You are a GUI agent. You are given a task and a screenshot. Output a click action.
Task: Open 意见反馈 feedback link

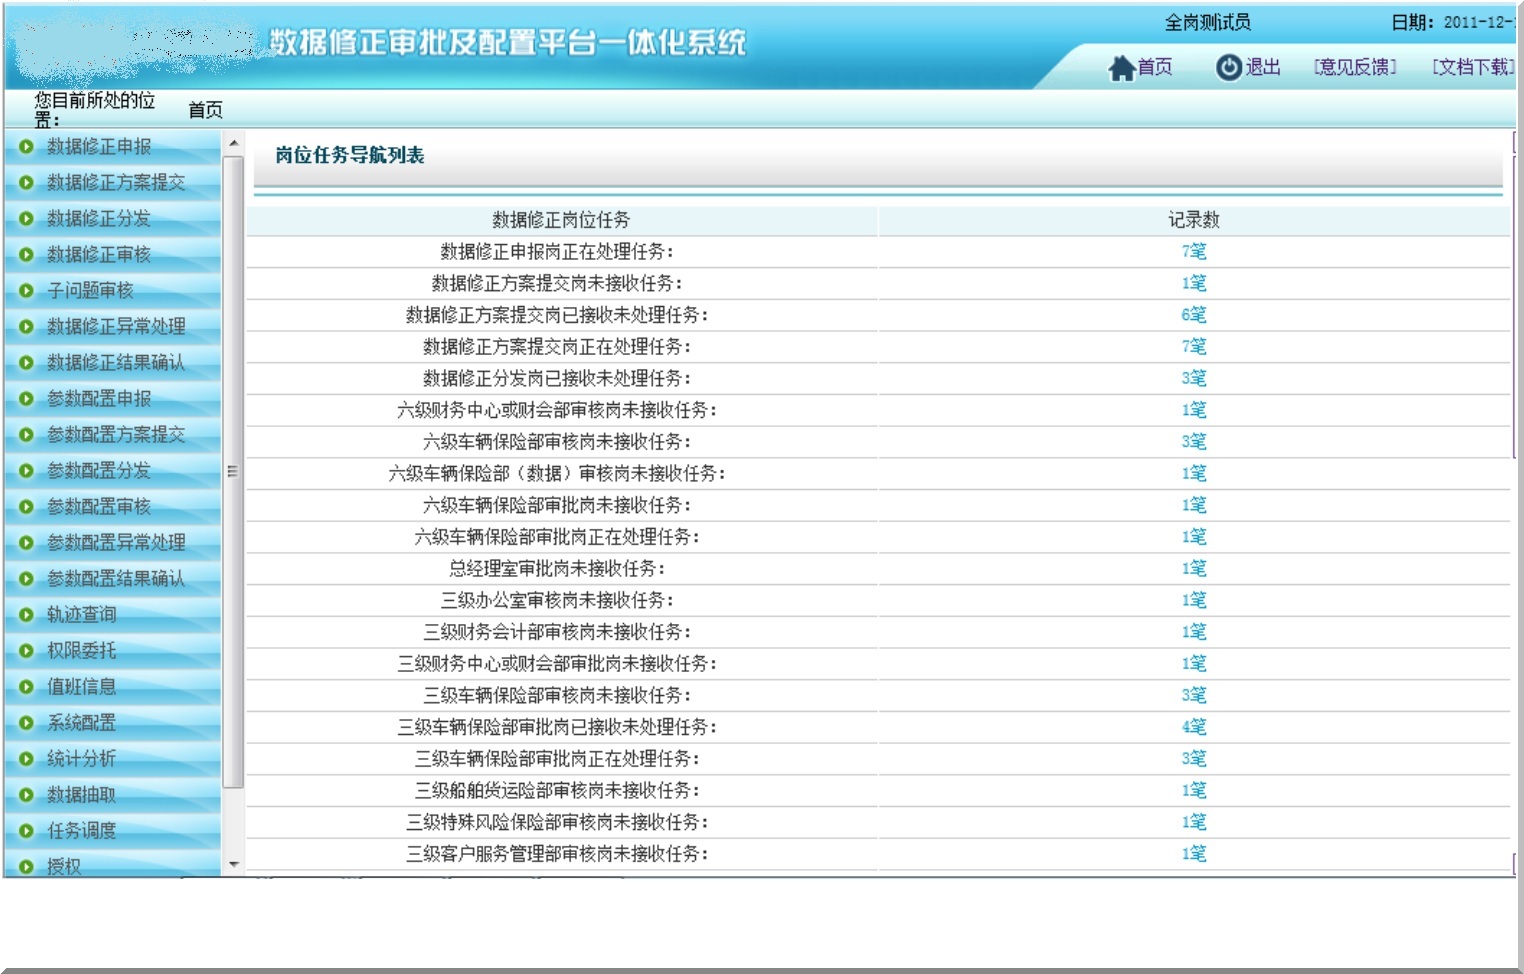point(1355,67)
